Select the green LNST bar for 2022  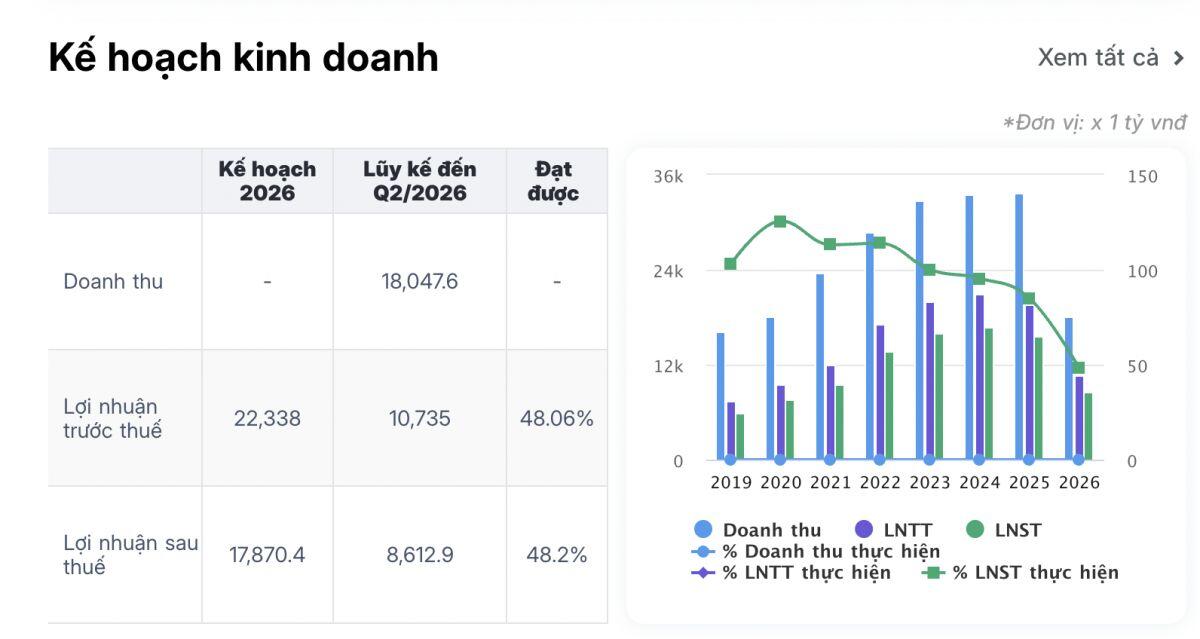[x=889, y=406]
